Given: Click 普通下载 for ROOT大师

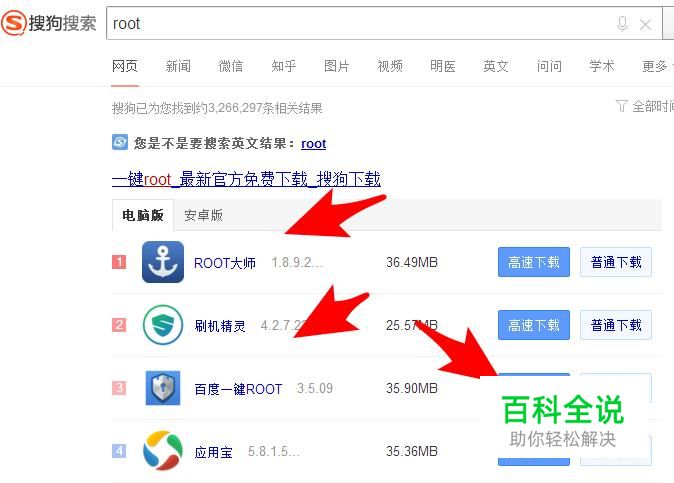Looking at the screenshot, I should (x=616, y=262).
